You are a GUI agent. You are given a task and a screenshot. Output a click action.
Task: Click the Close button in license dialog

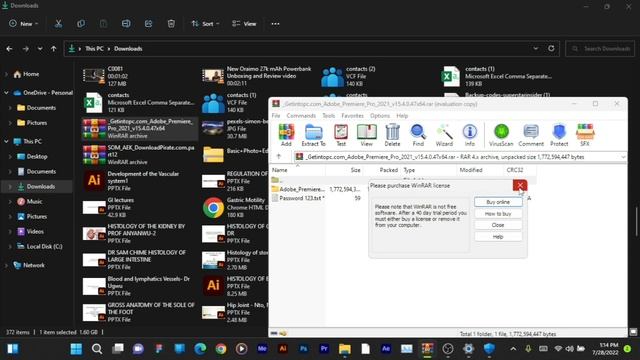point(498,225)
